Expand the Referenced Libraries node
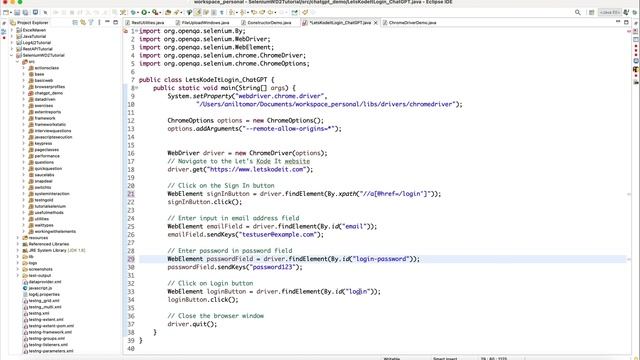The width and height of the screenshot is (640, 360). (x=18, y=244)
